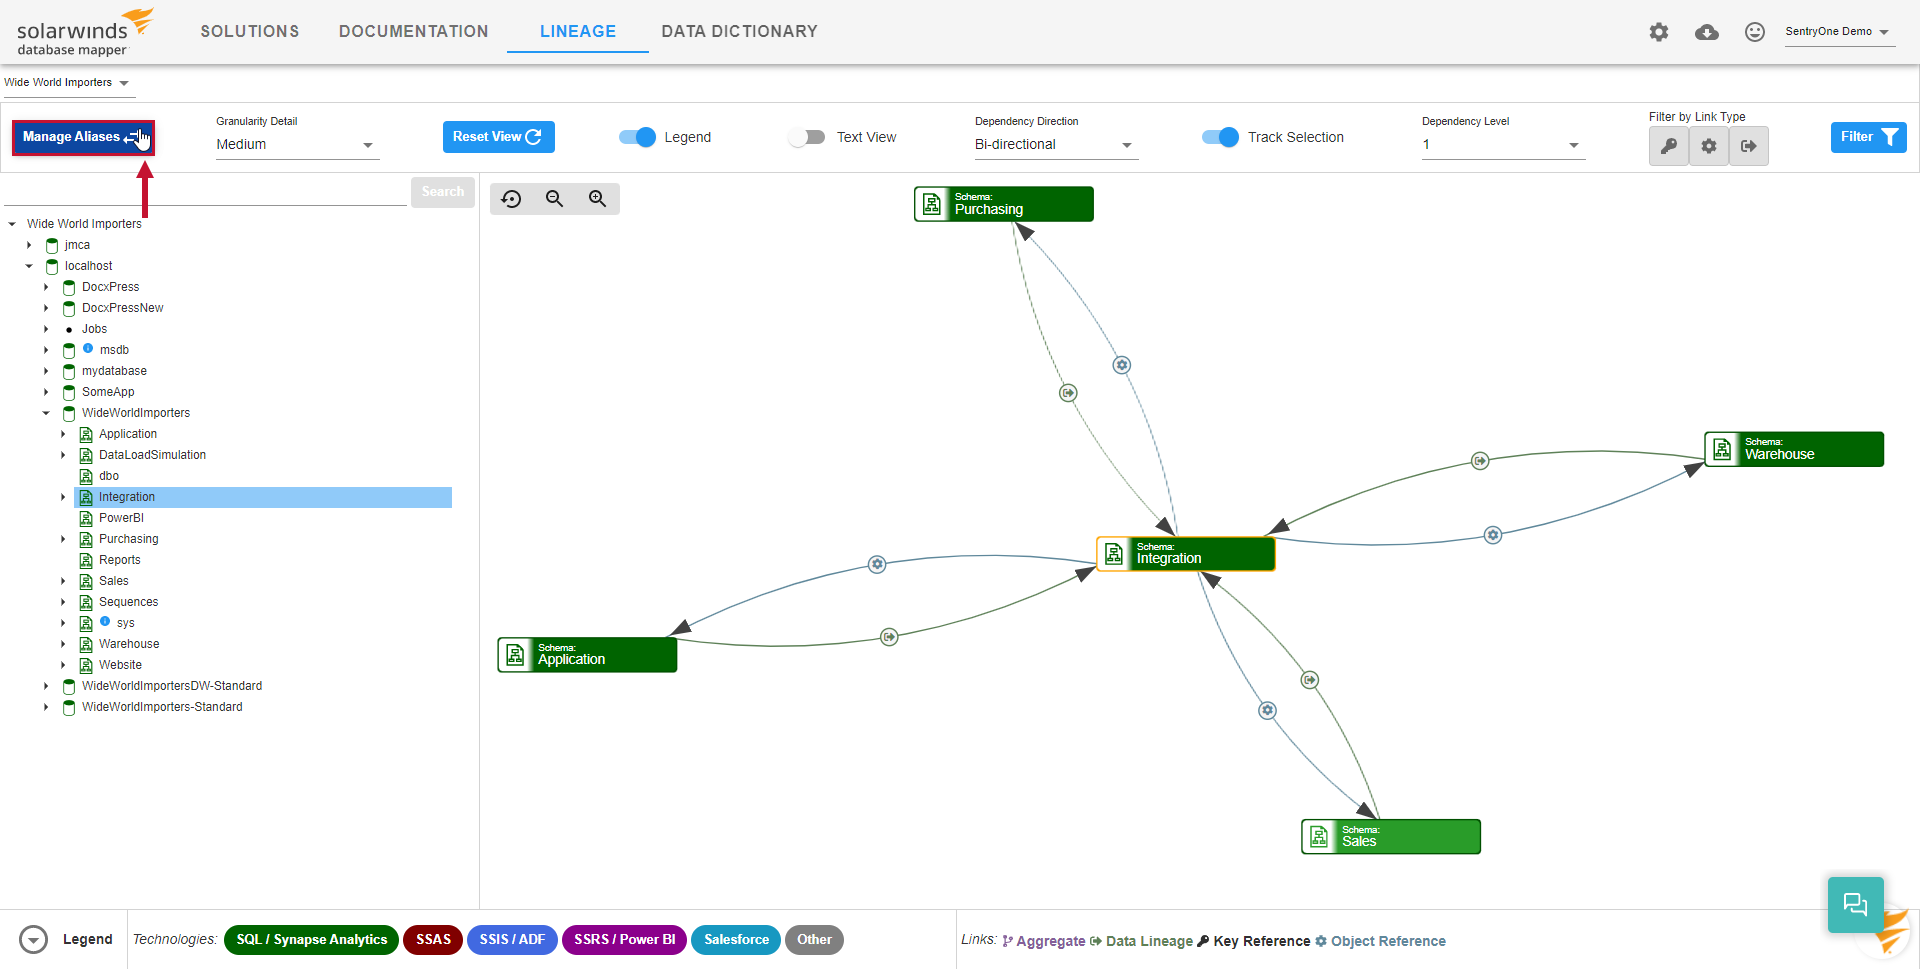This screenshot has width=1920, height=969.
Task: Click object reference link from Integration to Application
Action: [x=877, y=564]
